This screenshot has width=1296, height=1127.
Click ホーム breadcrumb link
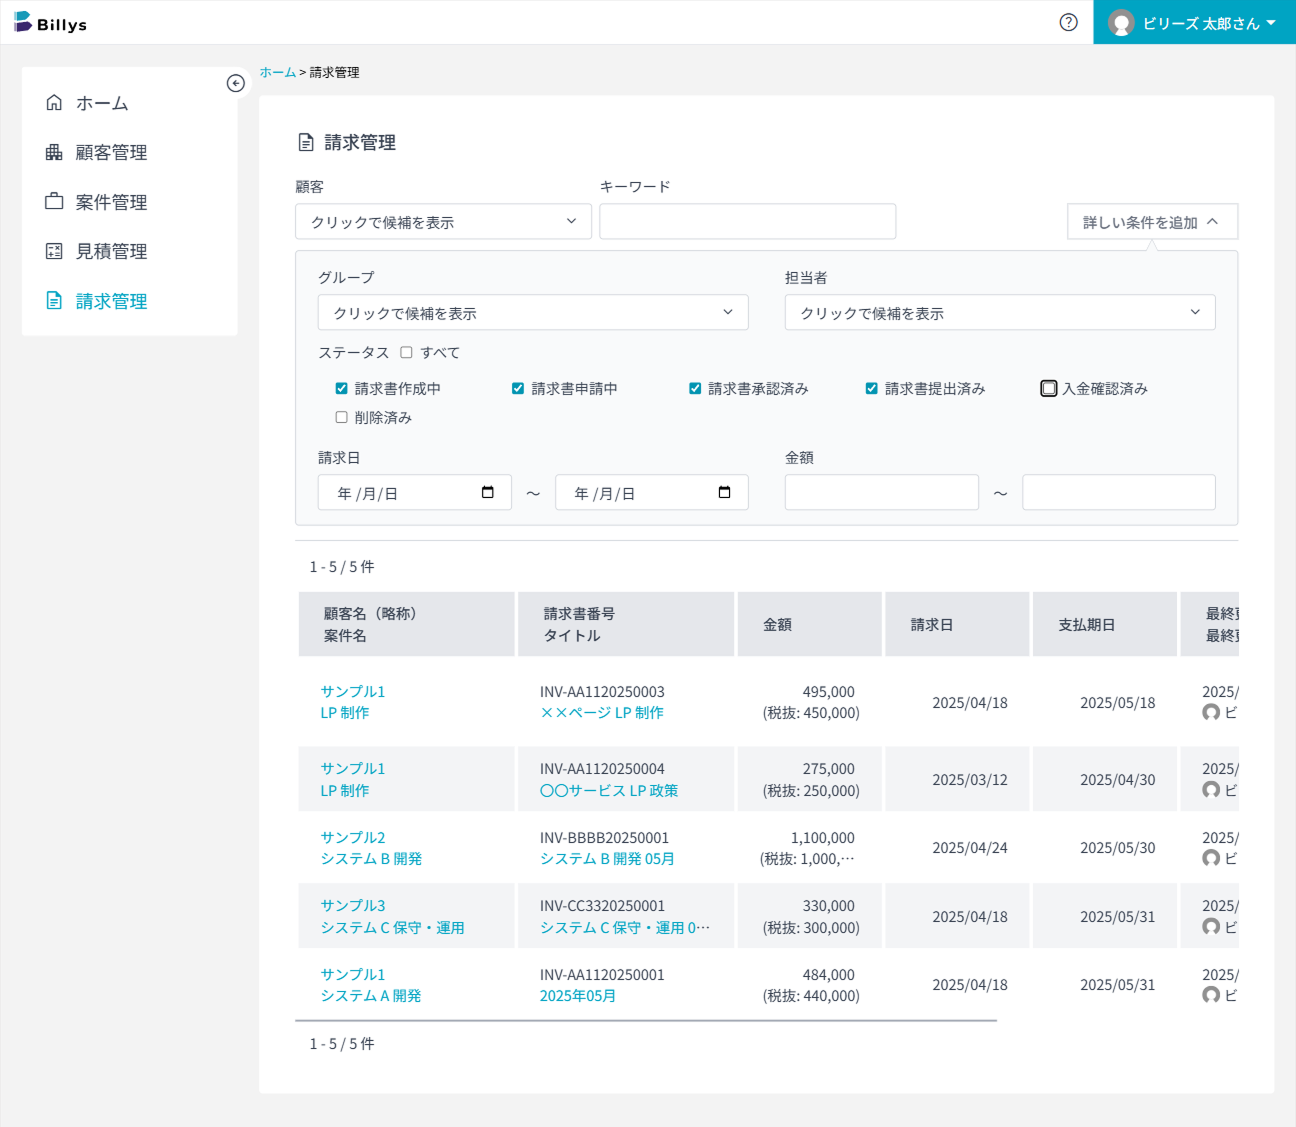(278, 72)
